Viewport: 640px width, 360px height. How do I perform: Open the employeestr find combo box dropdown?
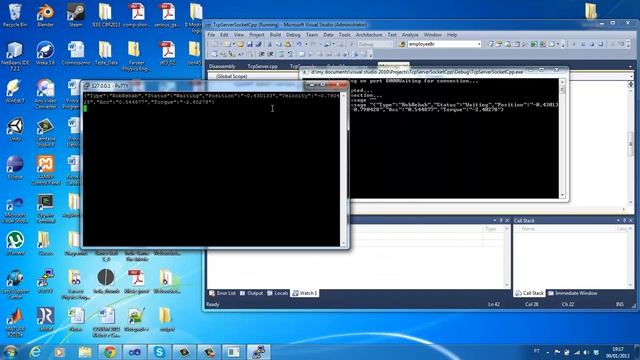479,44
